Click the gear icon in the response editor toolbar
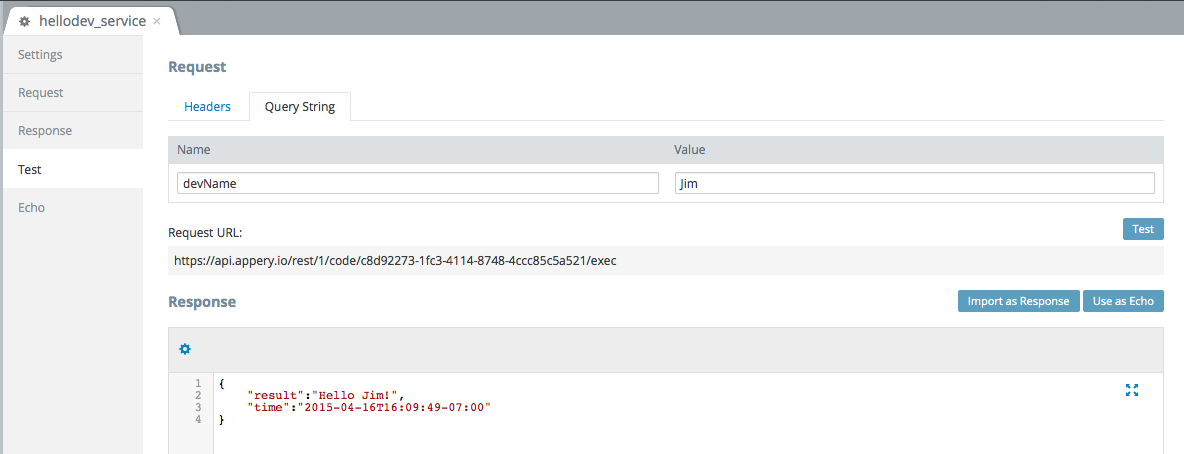Viewport: 1184px width, 454px height. (184, 349)
